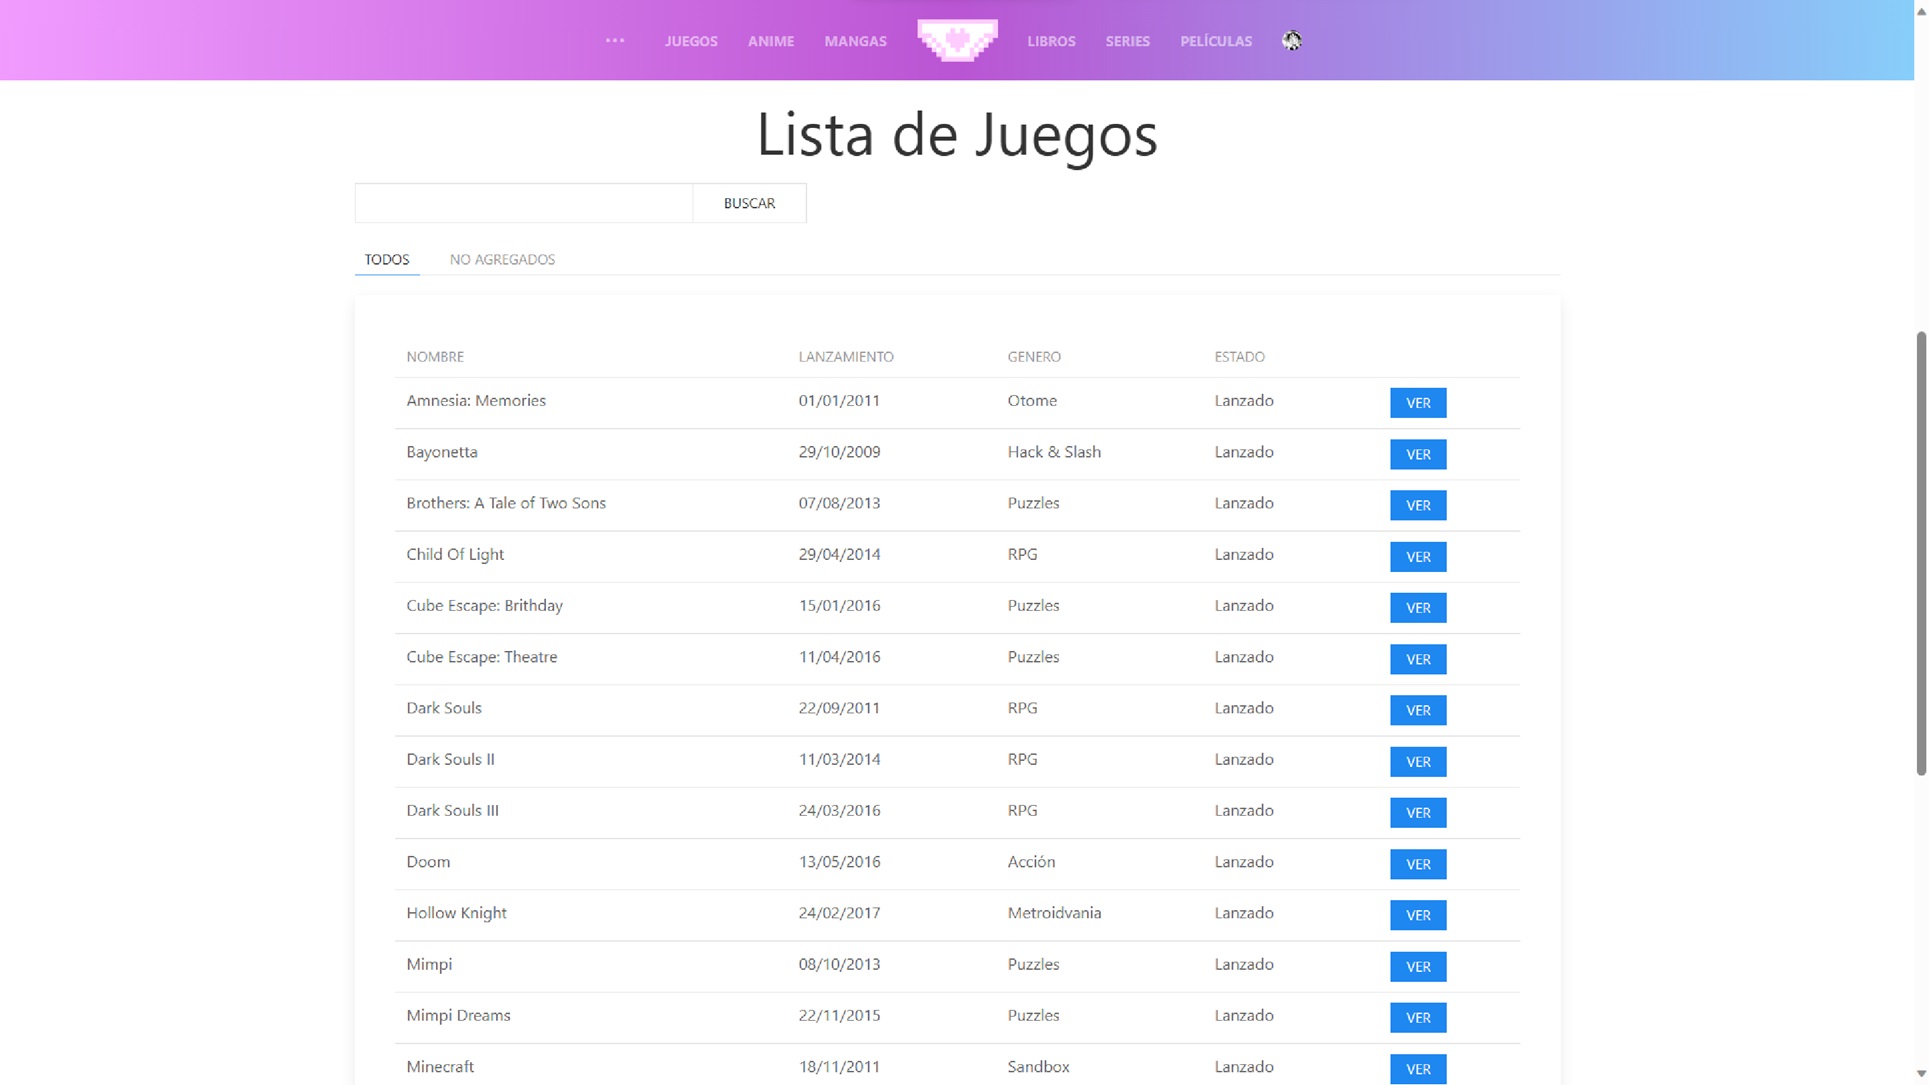
Task: Open the Juegos navigation item
Action: 690,41
